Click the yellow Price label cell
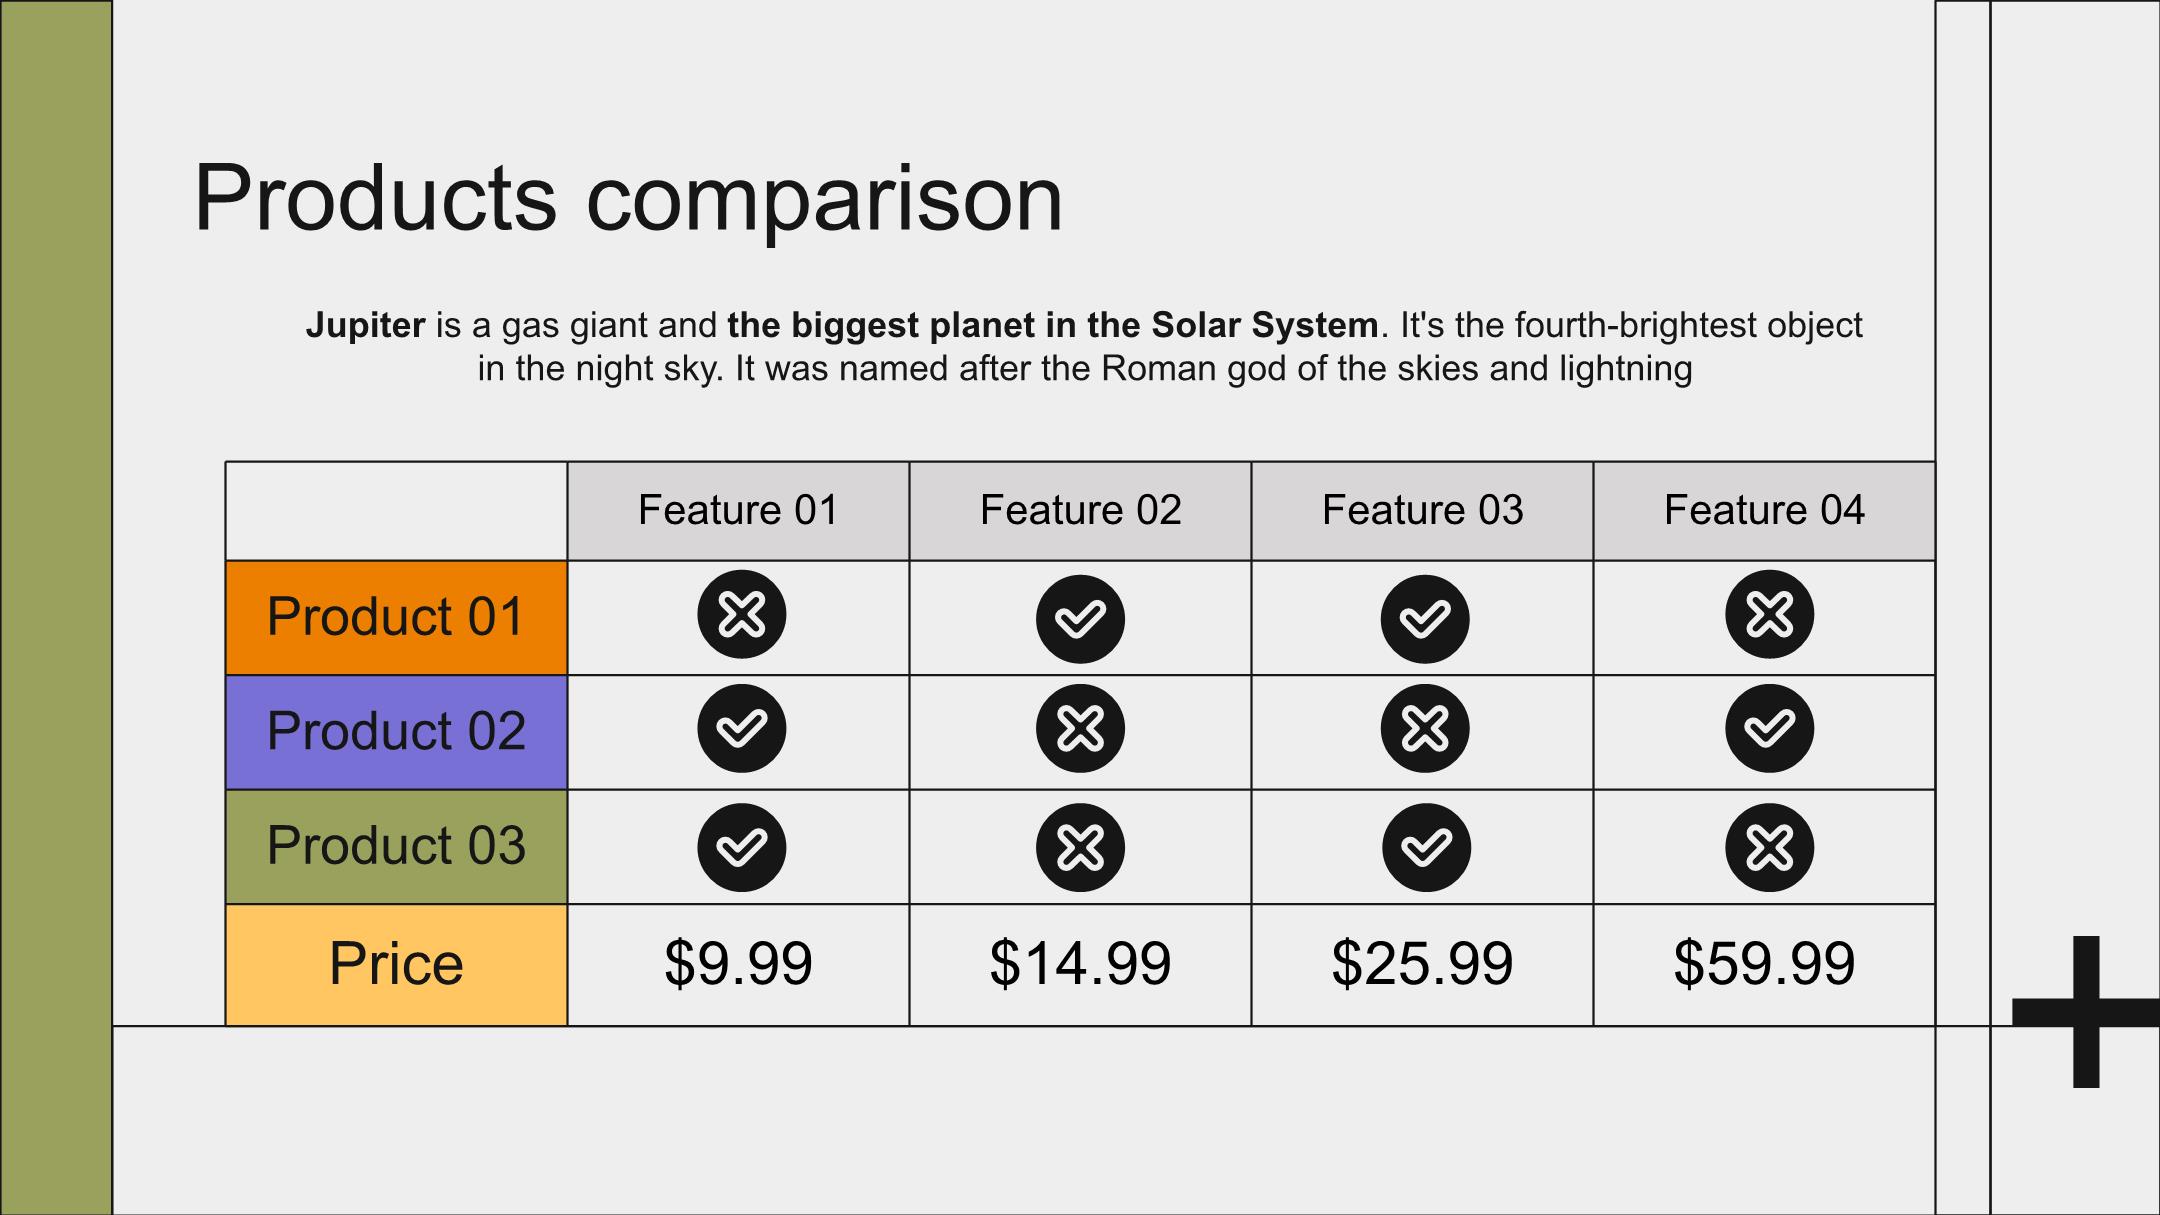The height and width of the screenshot is (1215, 2160). click(x=396, y=965)
